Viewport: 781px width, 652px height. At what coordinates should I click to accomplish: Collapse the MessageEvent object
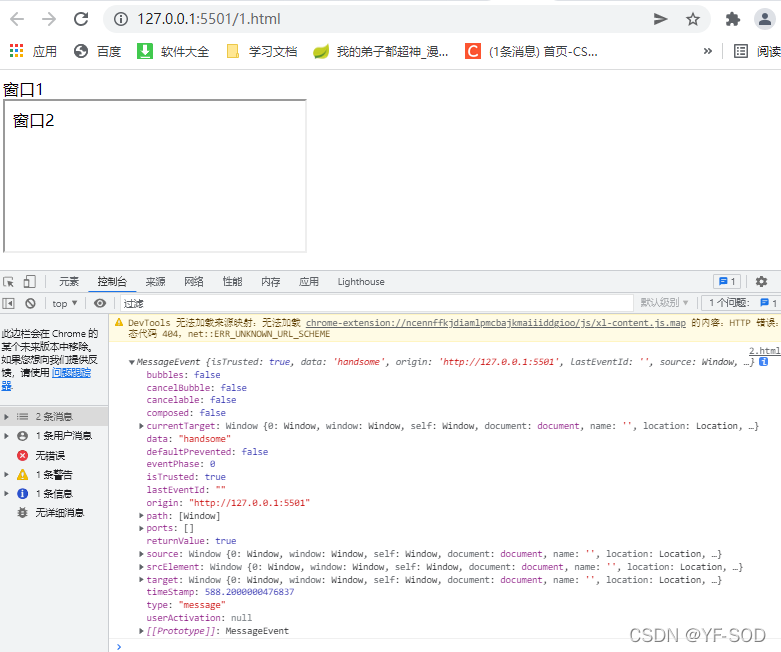point(132,362)
